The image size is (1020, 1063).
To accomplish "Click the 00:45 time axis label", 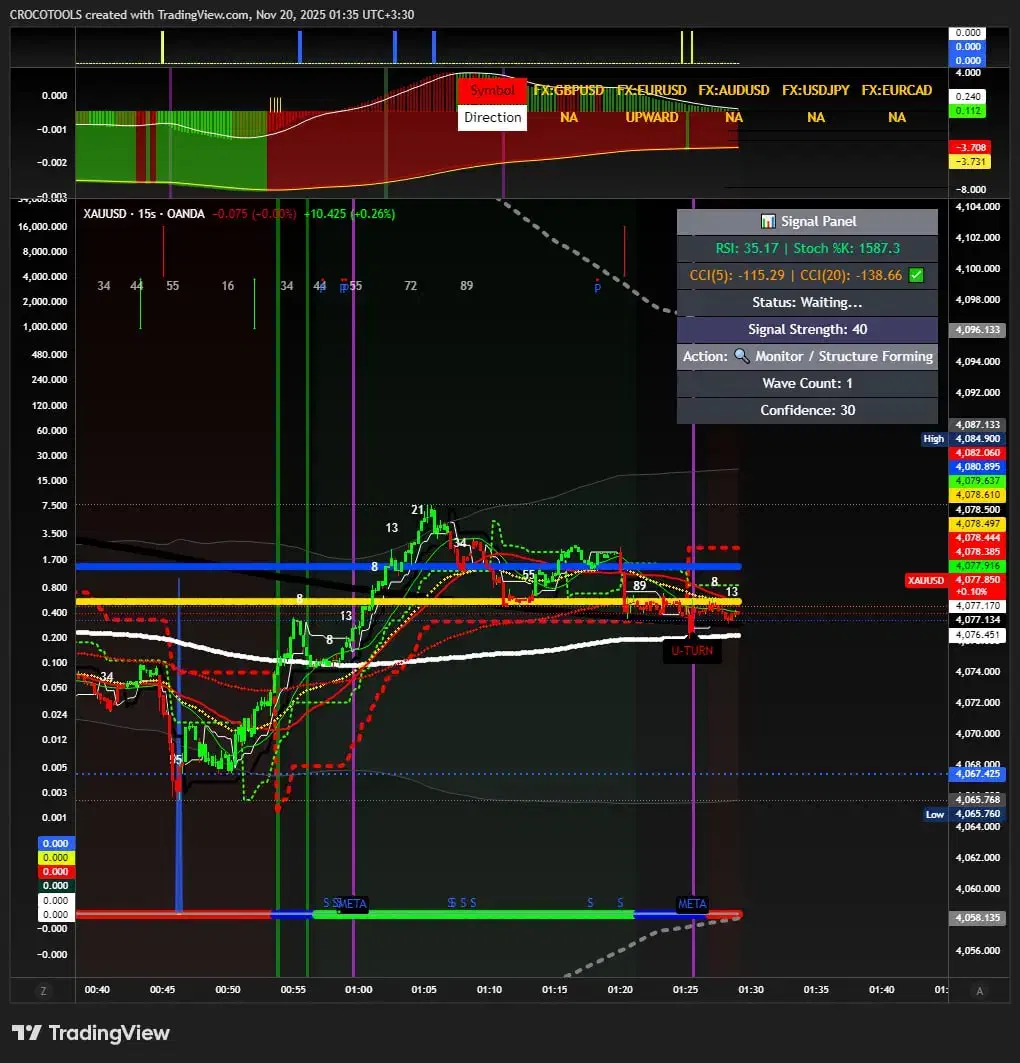I will [x=163, y=990].
